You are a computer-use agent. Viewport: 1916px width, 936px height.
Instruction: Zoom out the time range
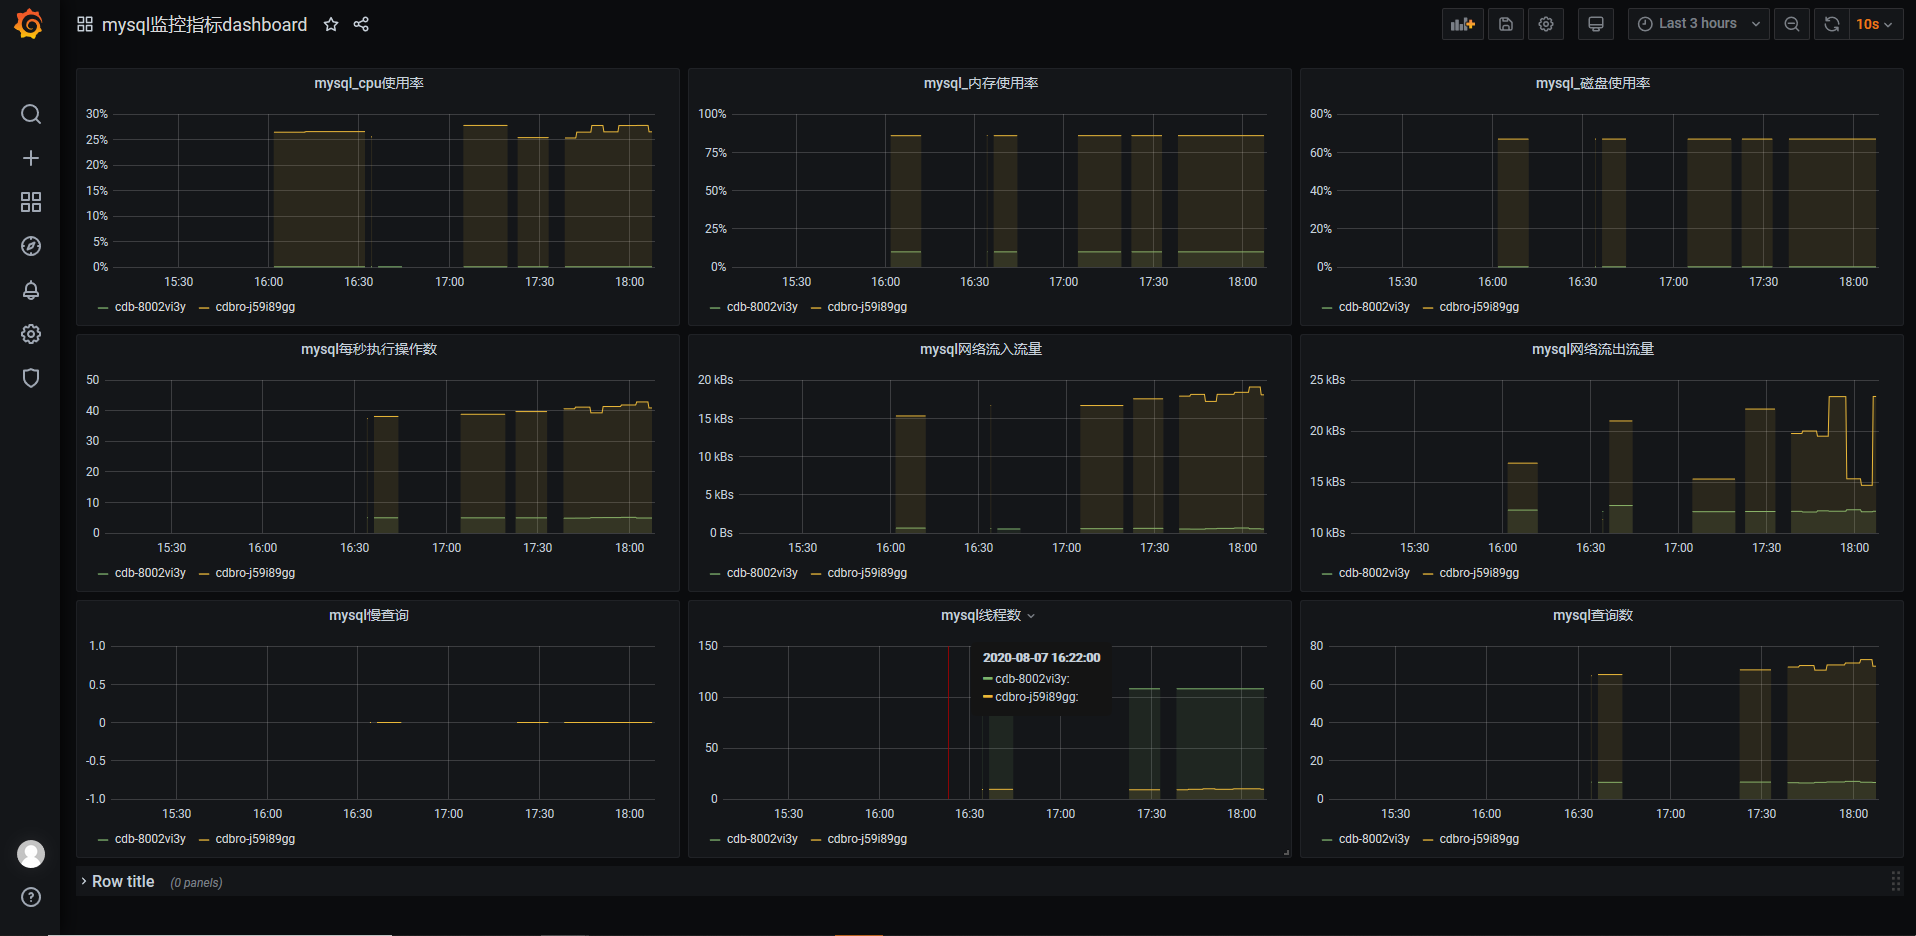tap(1792, 24)
